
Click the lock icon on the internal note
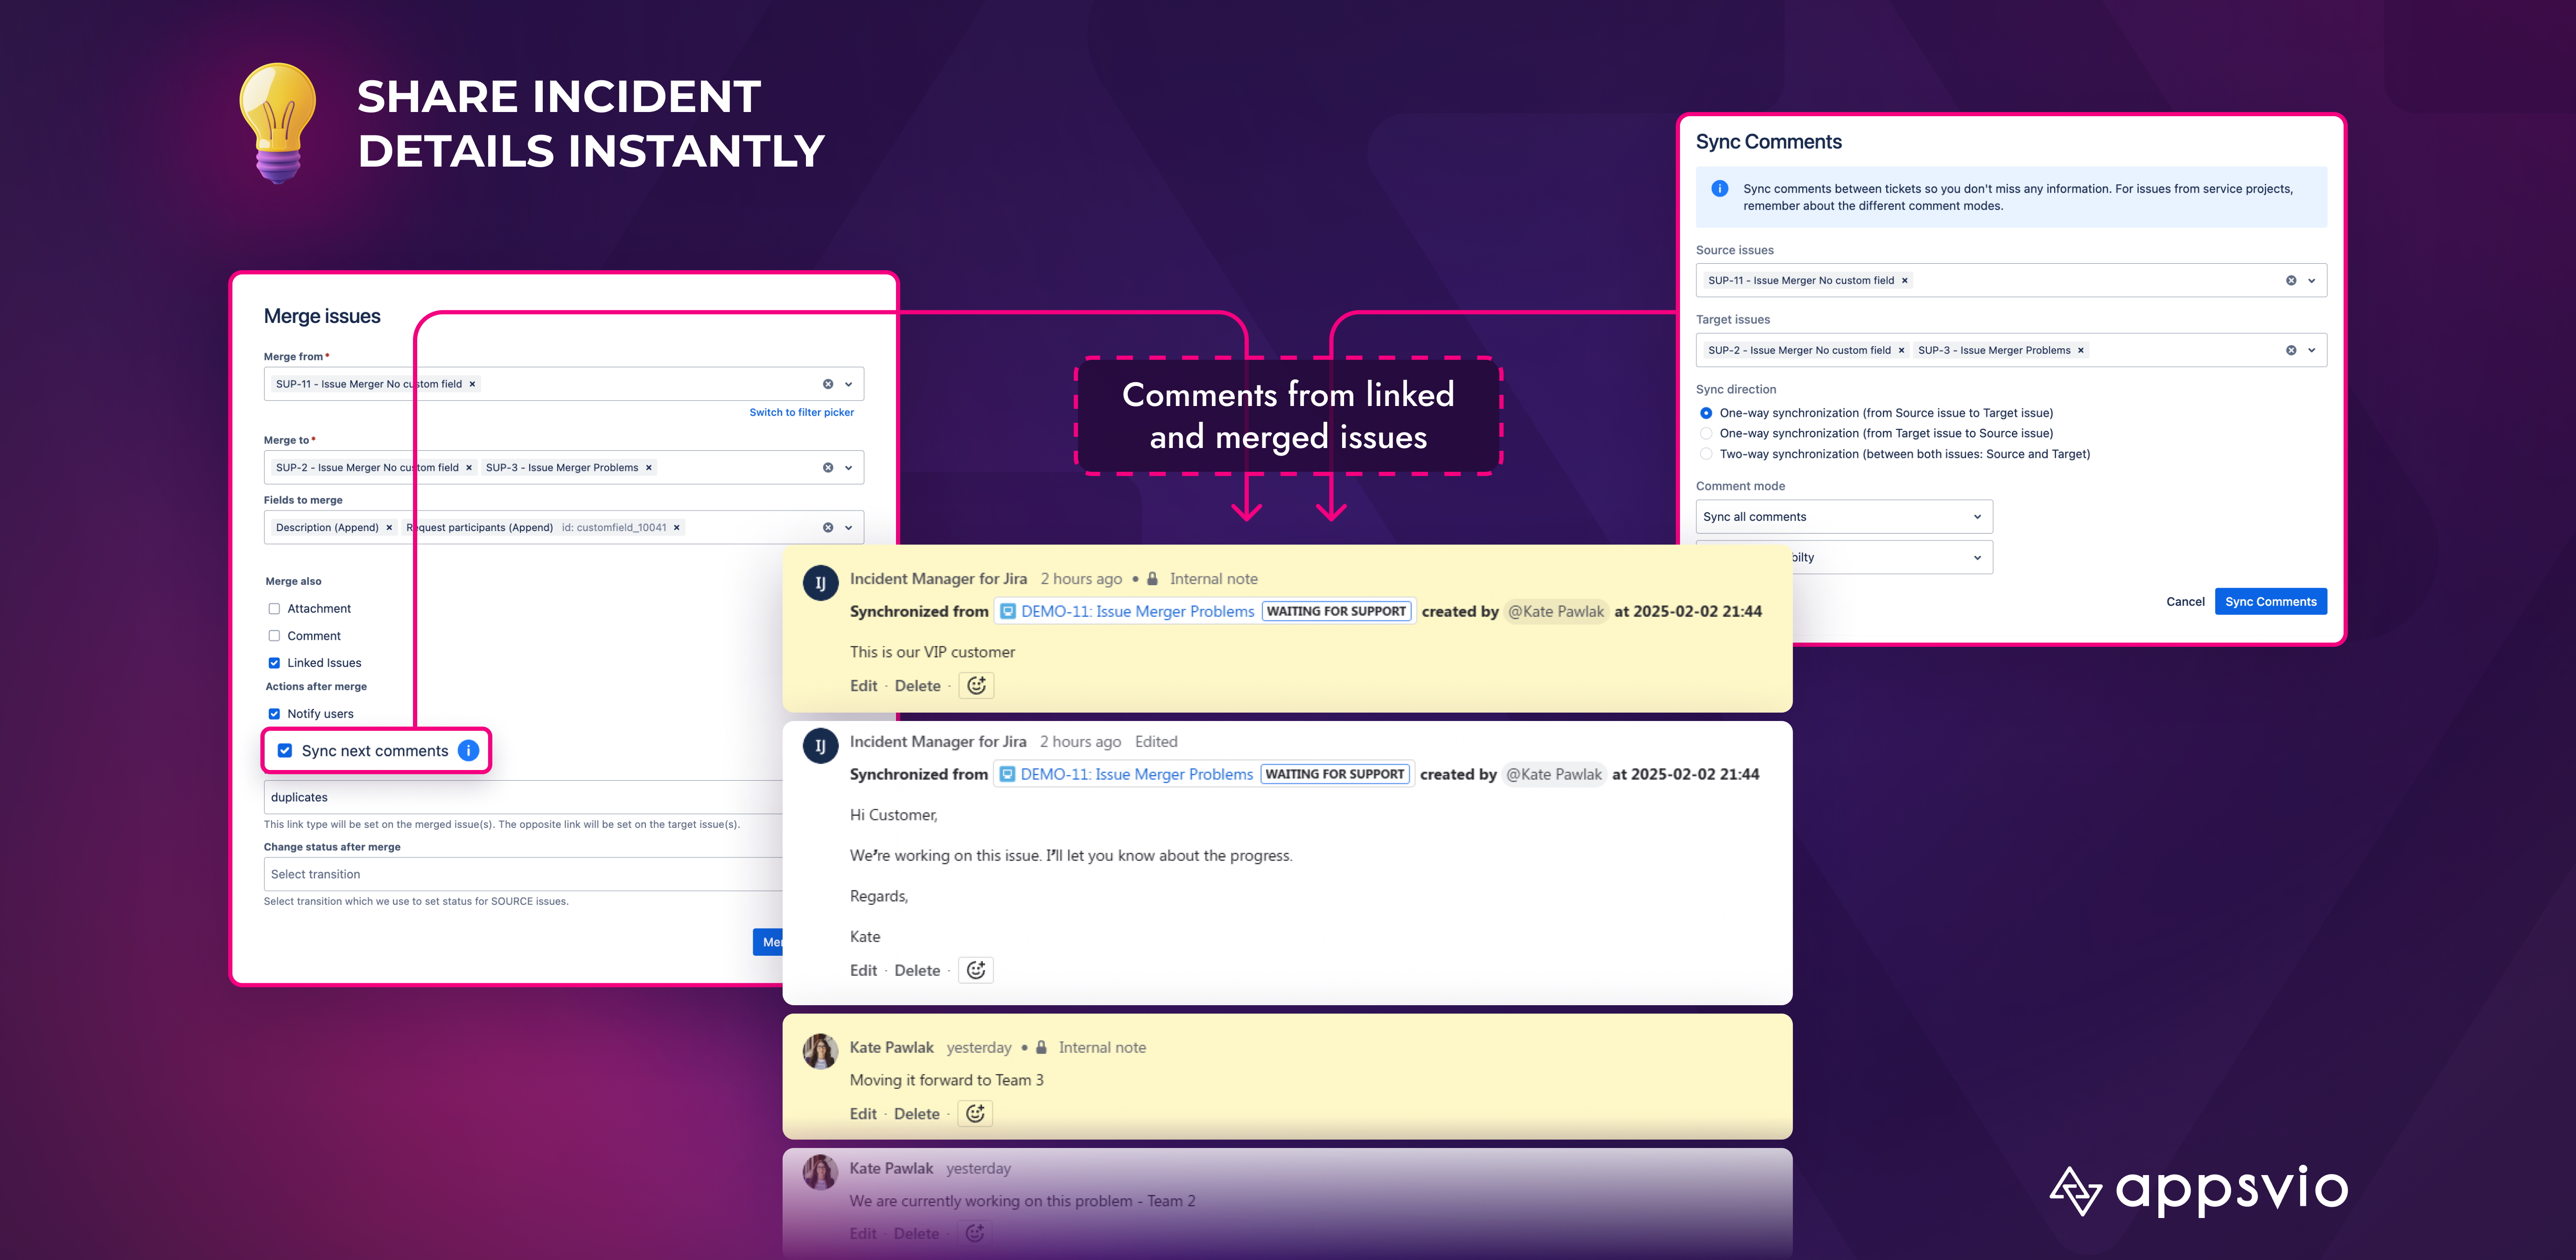(x=1152, y=578)
